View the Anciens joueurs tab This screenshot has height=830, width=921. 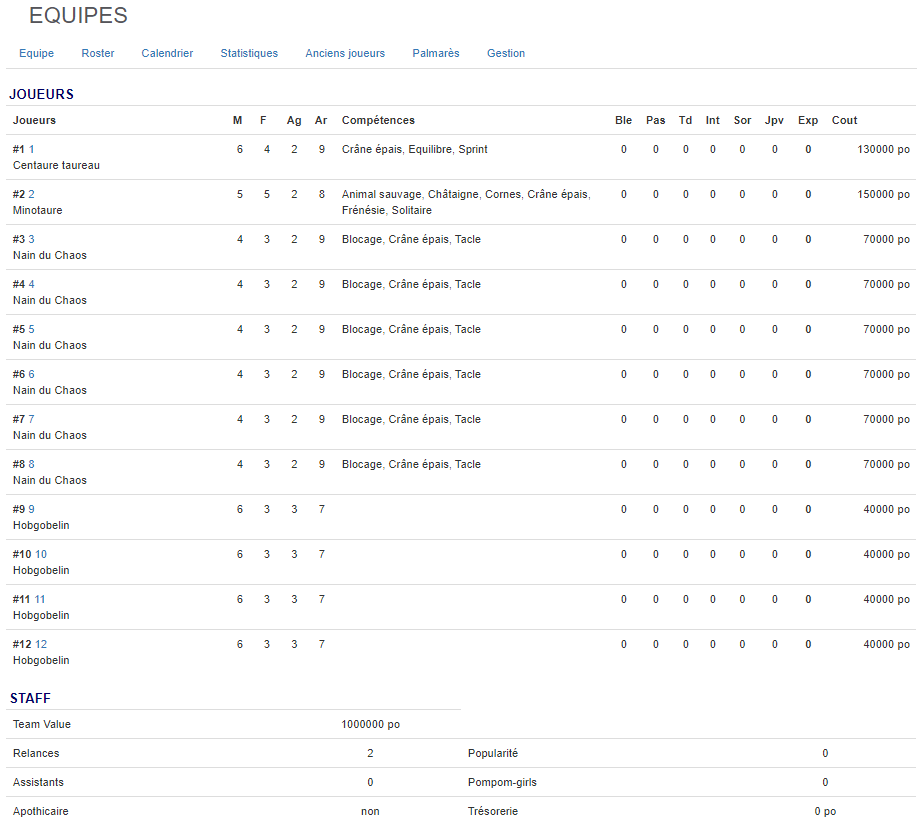point(345,53)
